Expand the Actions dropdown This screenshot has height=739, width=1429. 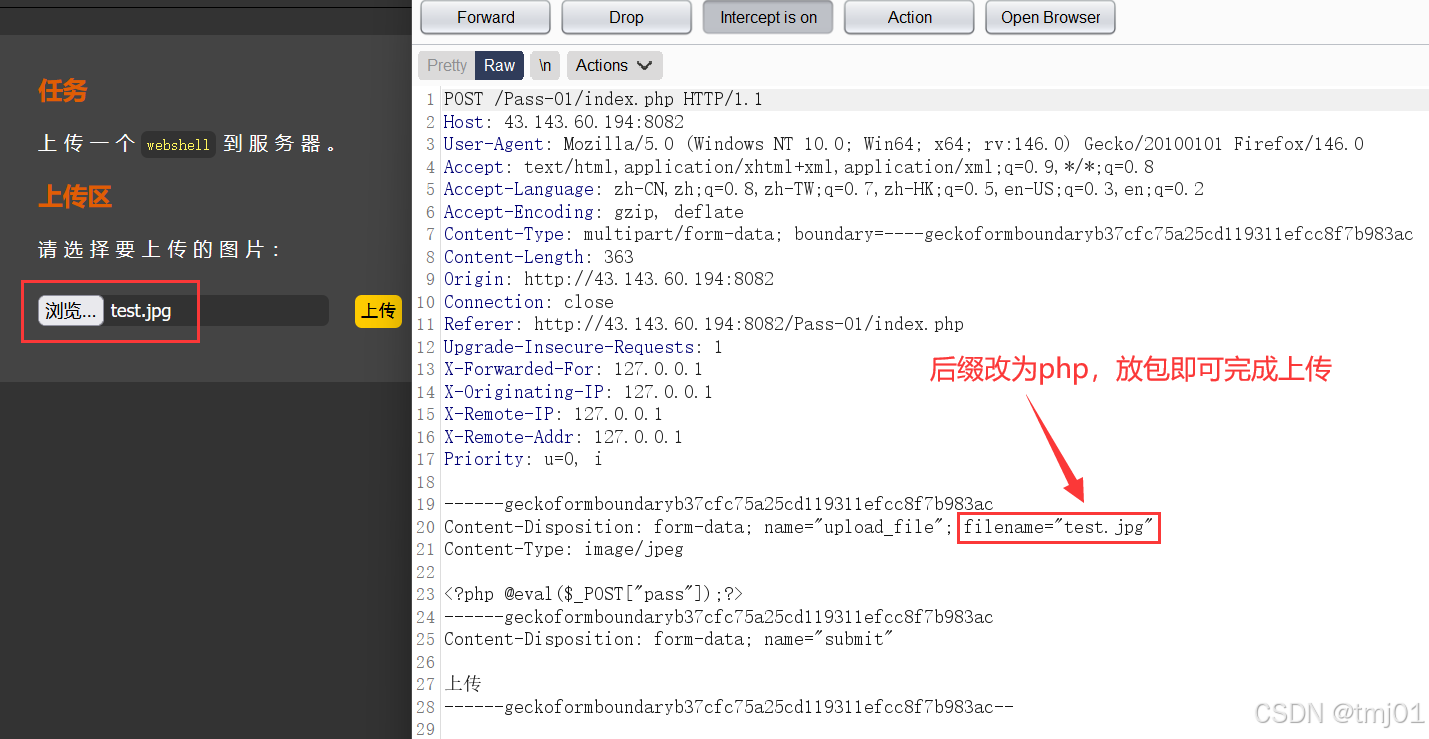[x=614, y=65]
